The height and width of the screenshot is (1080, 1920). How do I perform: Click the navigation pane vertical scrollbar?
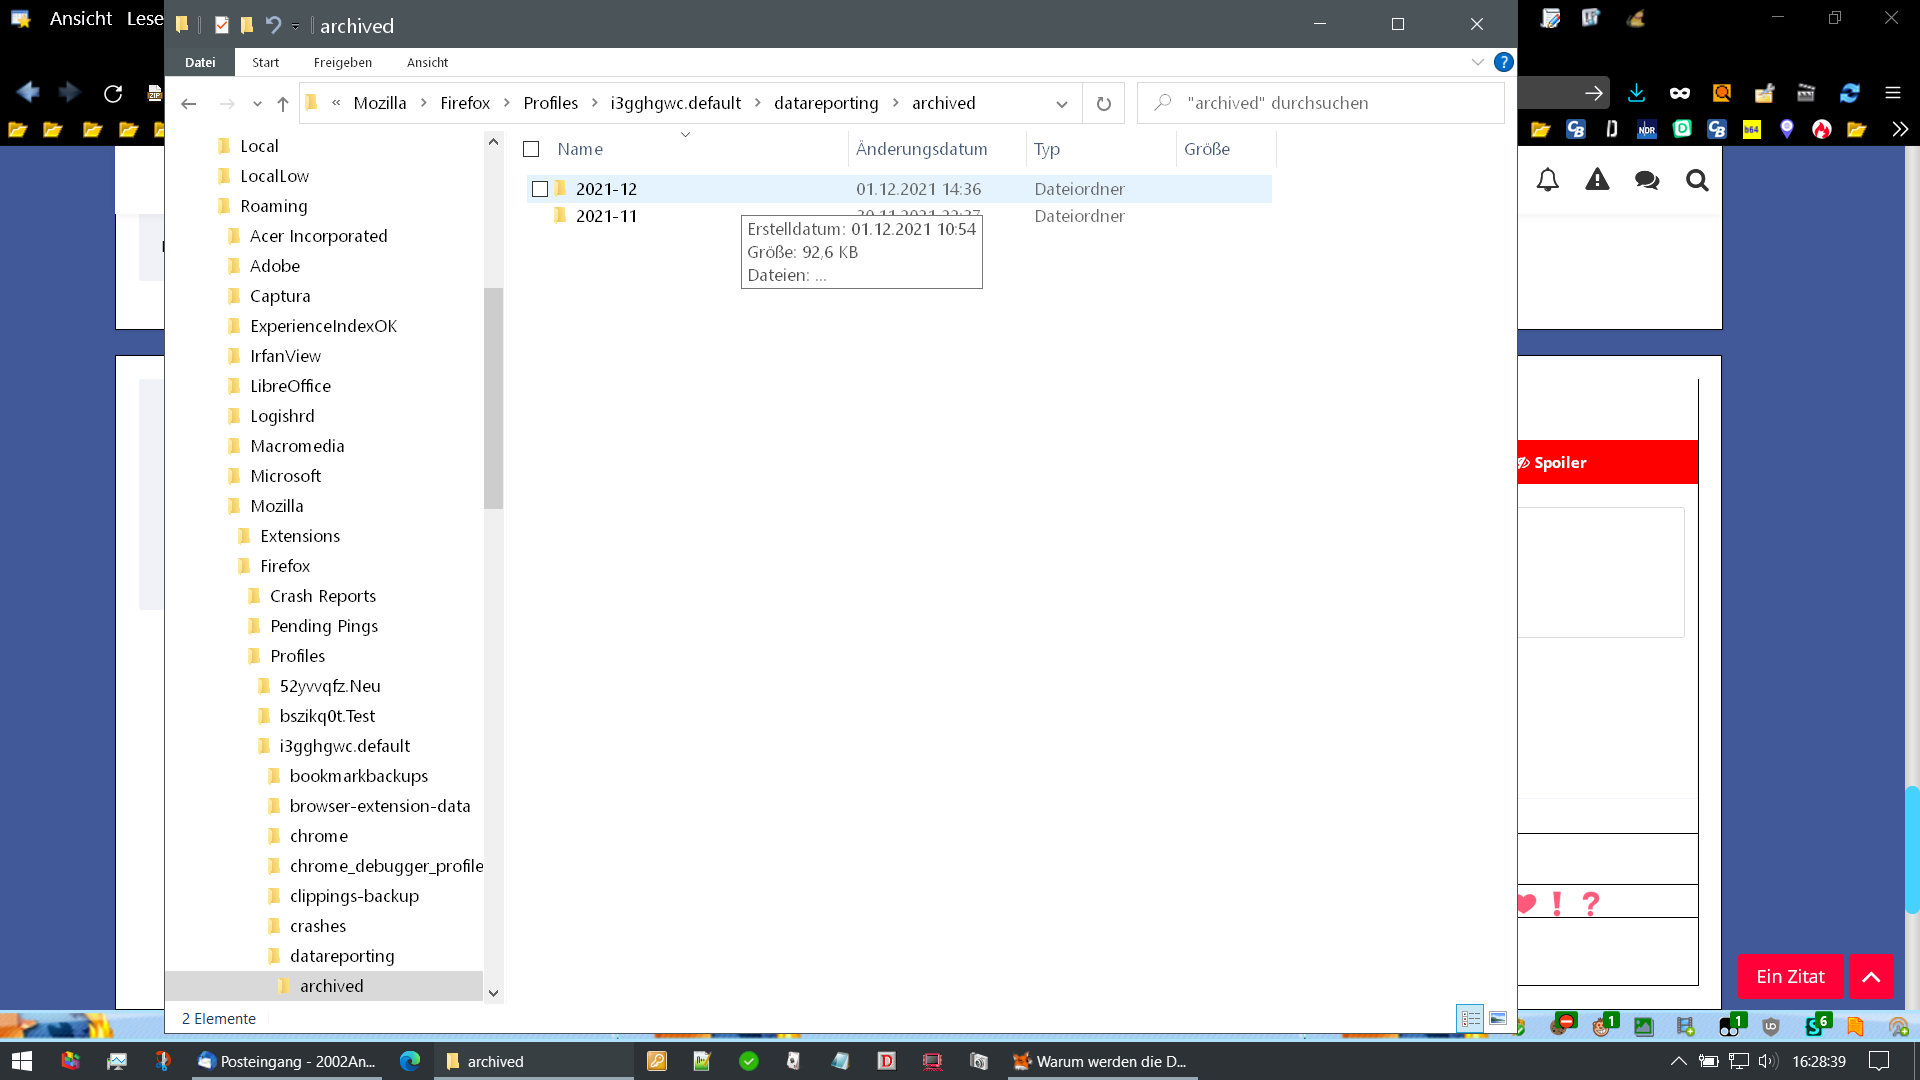click(493, 398)
